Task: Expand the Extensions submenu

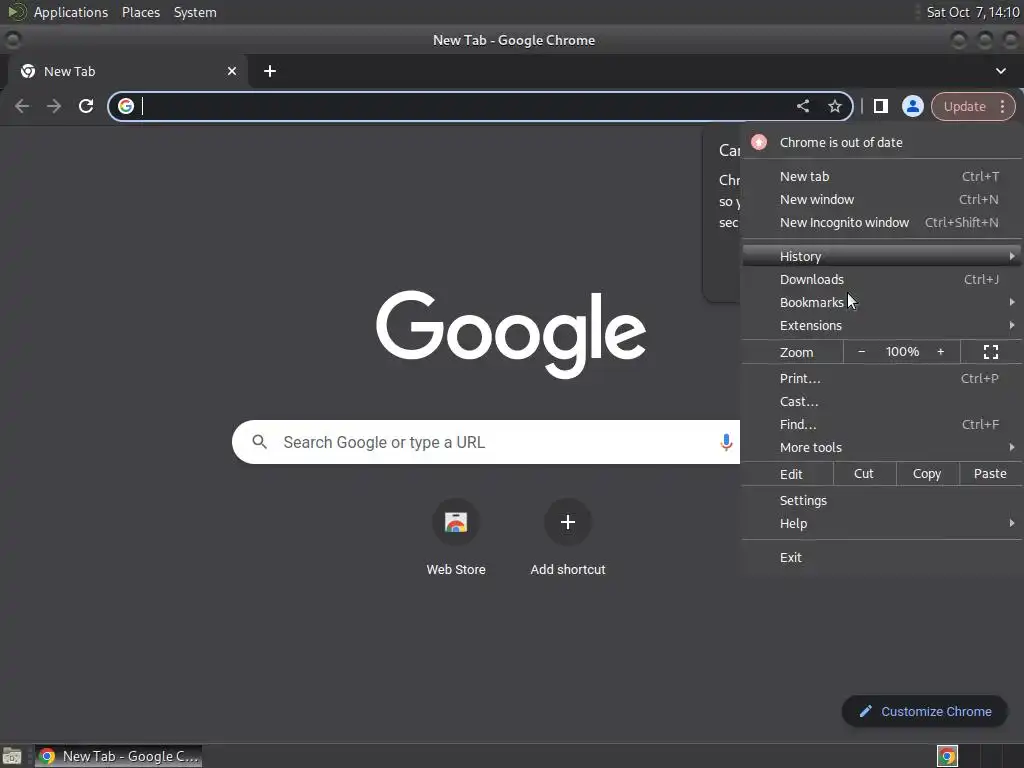Action: (882, 325)
